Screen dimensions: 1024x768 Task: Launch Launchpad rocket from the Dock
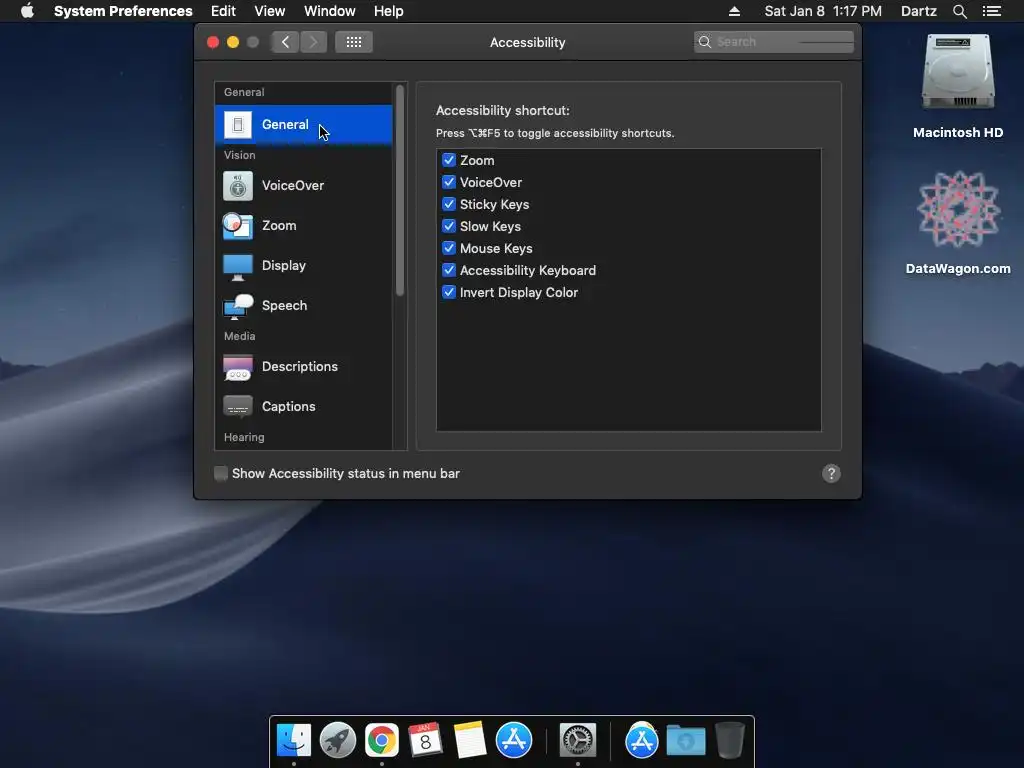[x=338, y=741]
